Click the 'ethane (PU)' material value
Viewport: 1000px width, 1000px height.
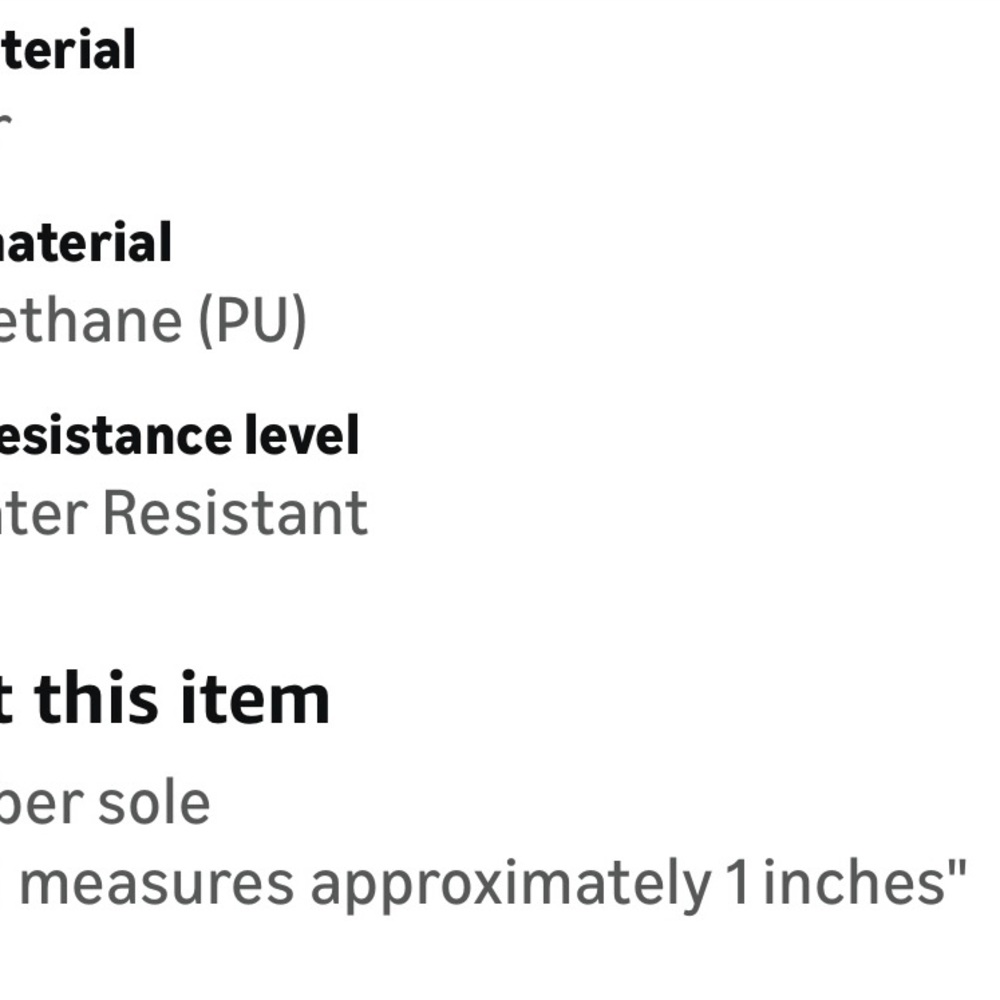coord(152,320)
